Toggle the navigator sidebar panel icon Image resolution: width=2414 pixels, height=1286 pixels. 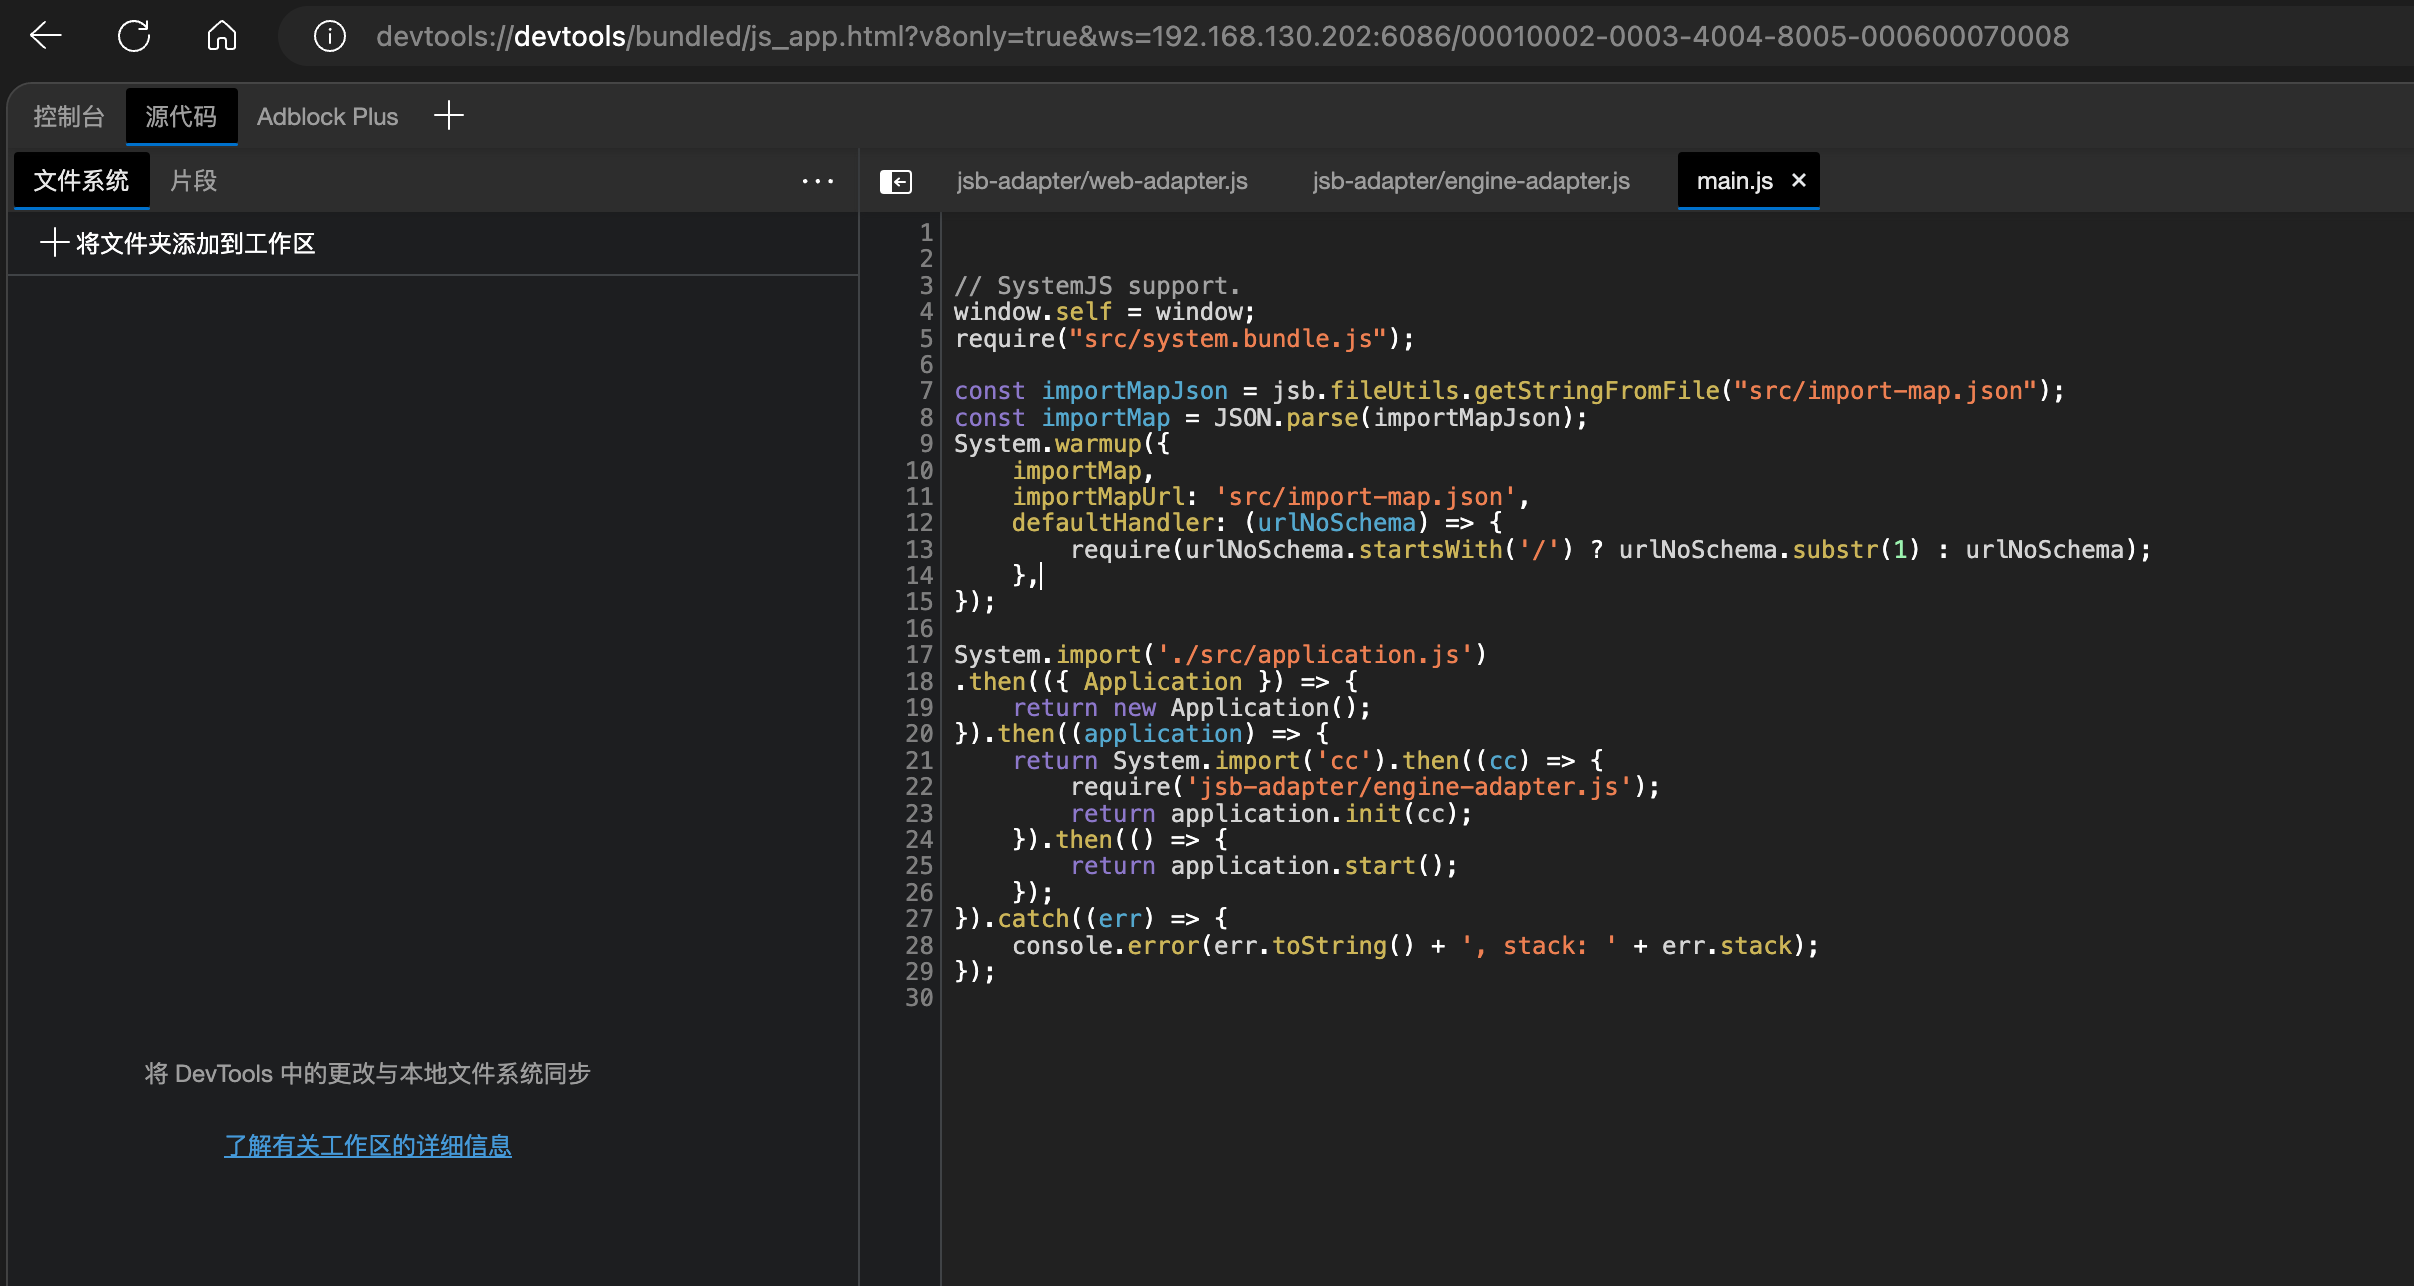895,181
